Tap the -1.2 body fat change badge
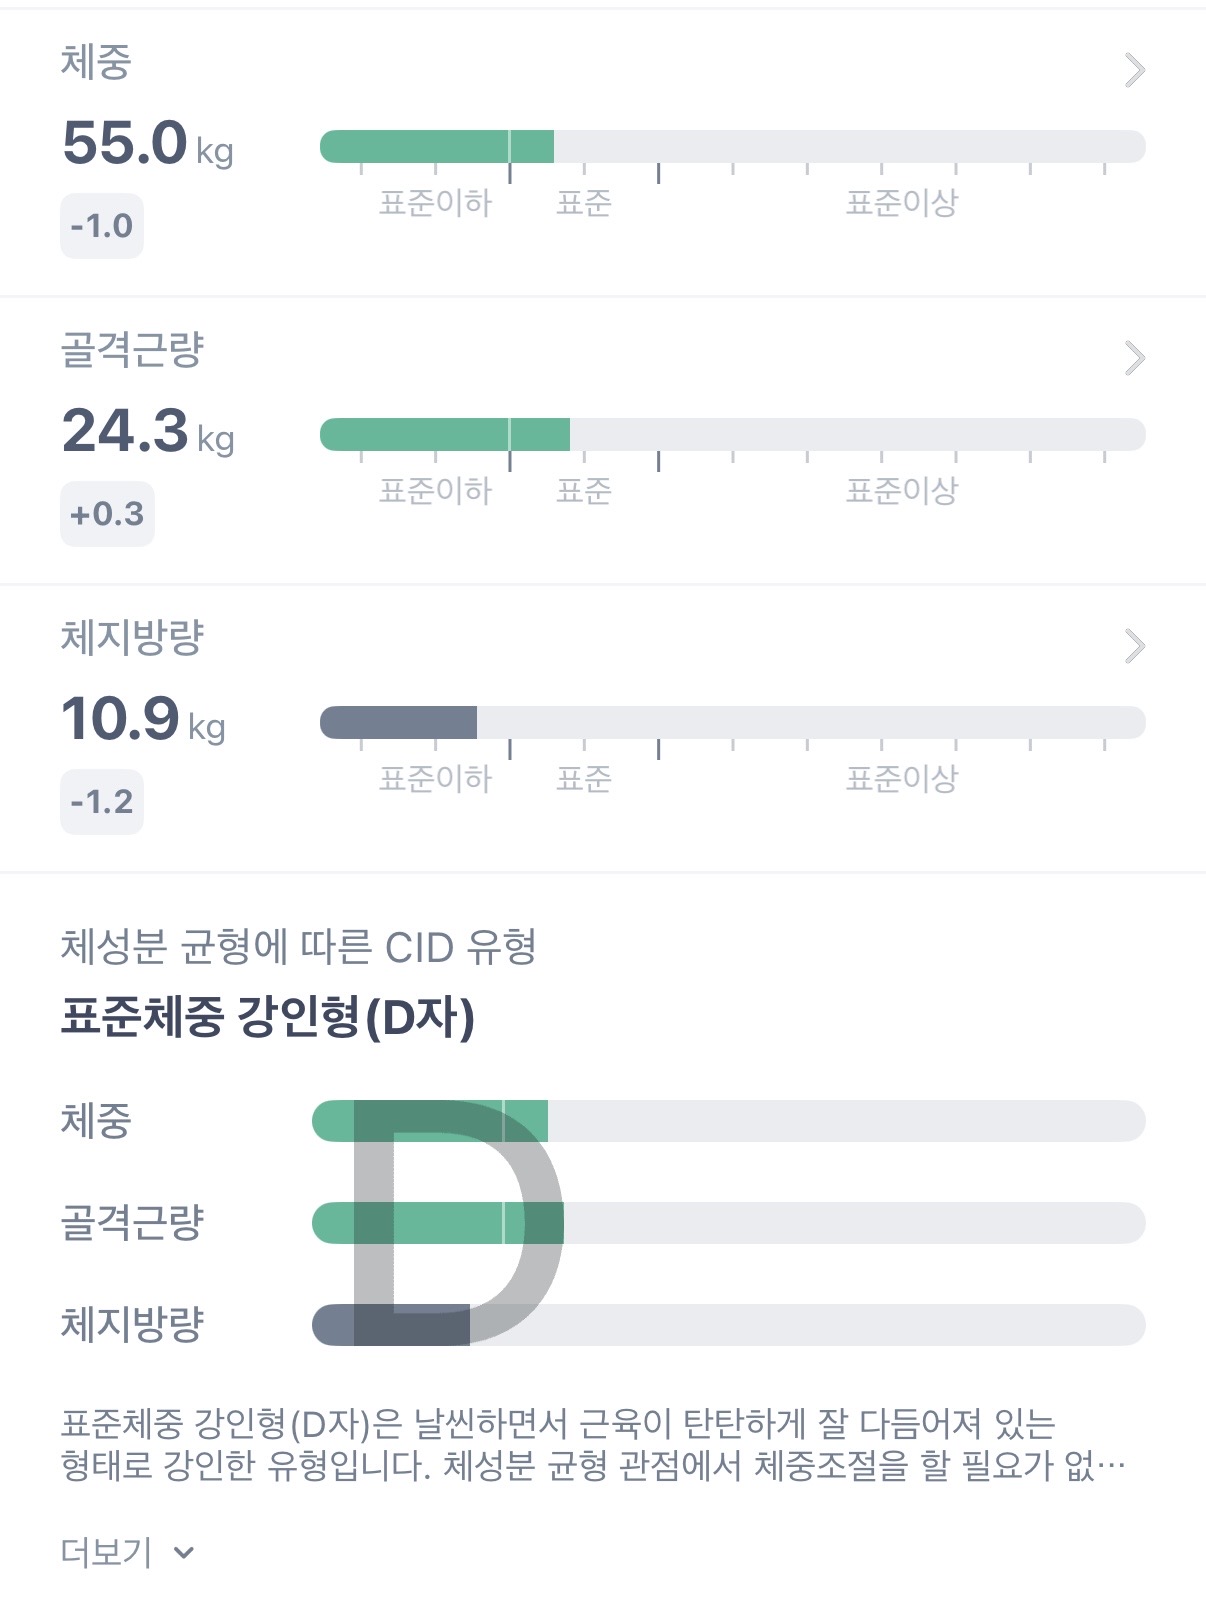1206x1612 pixels. pyautogui.click(x=102, y=802)
